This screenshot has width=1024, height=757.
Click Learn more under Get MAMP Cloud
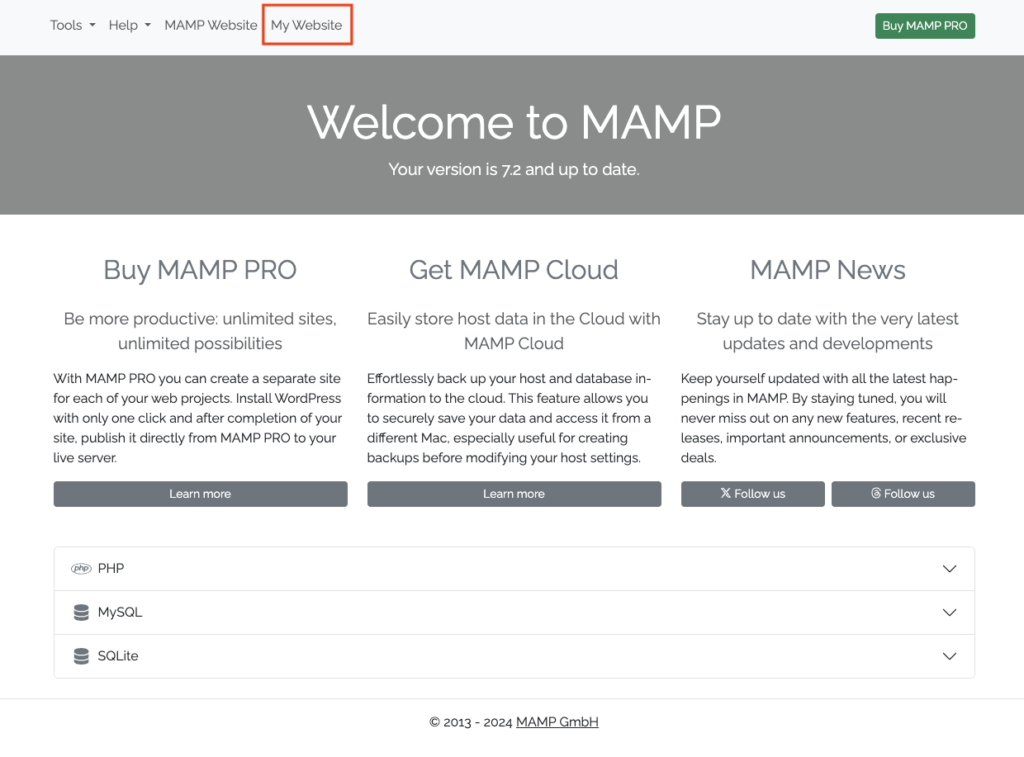(x=514, y=494)
